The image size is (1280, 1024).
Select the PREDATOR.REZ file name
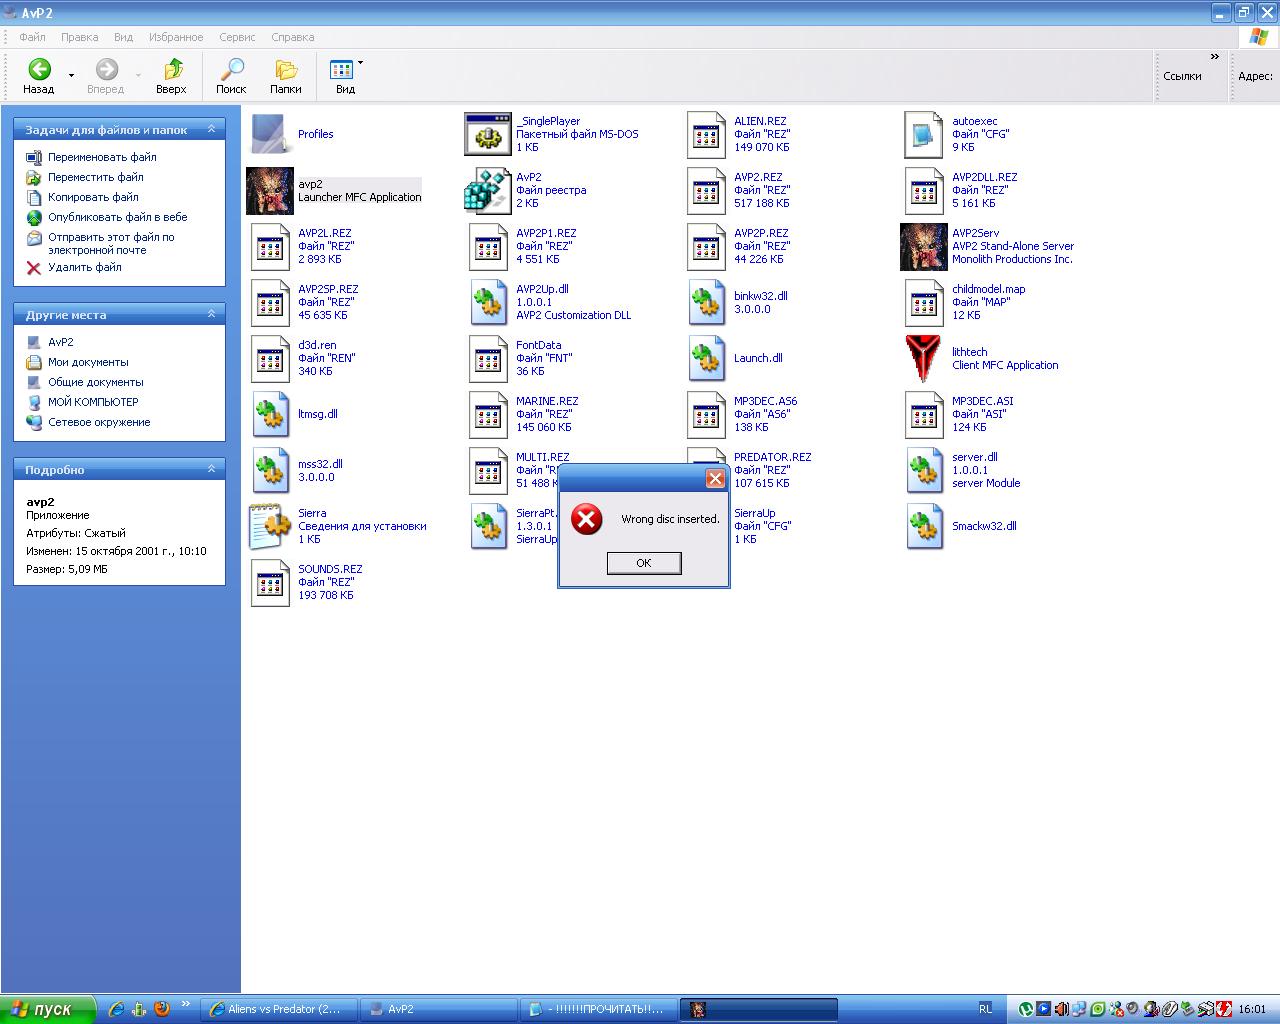tap(773, 457)
